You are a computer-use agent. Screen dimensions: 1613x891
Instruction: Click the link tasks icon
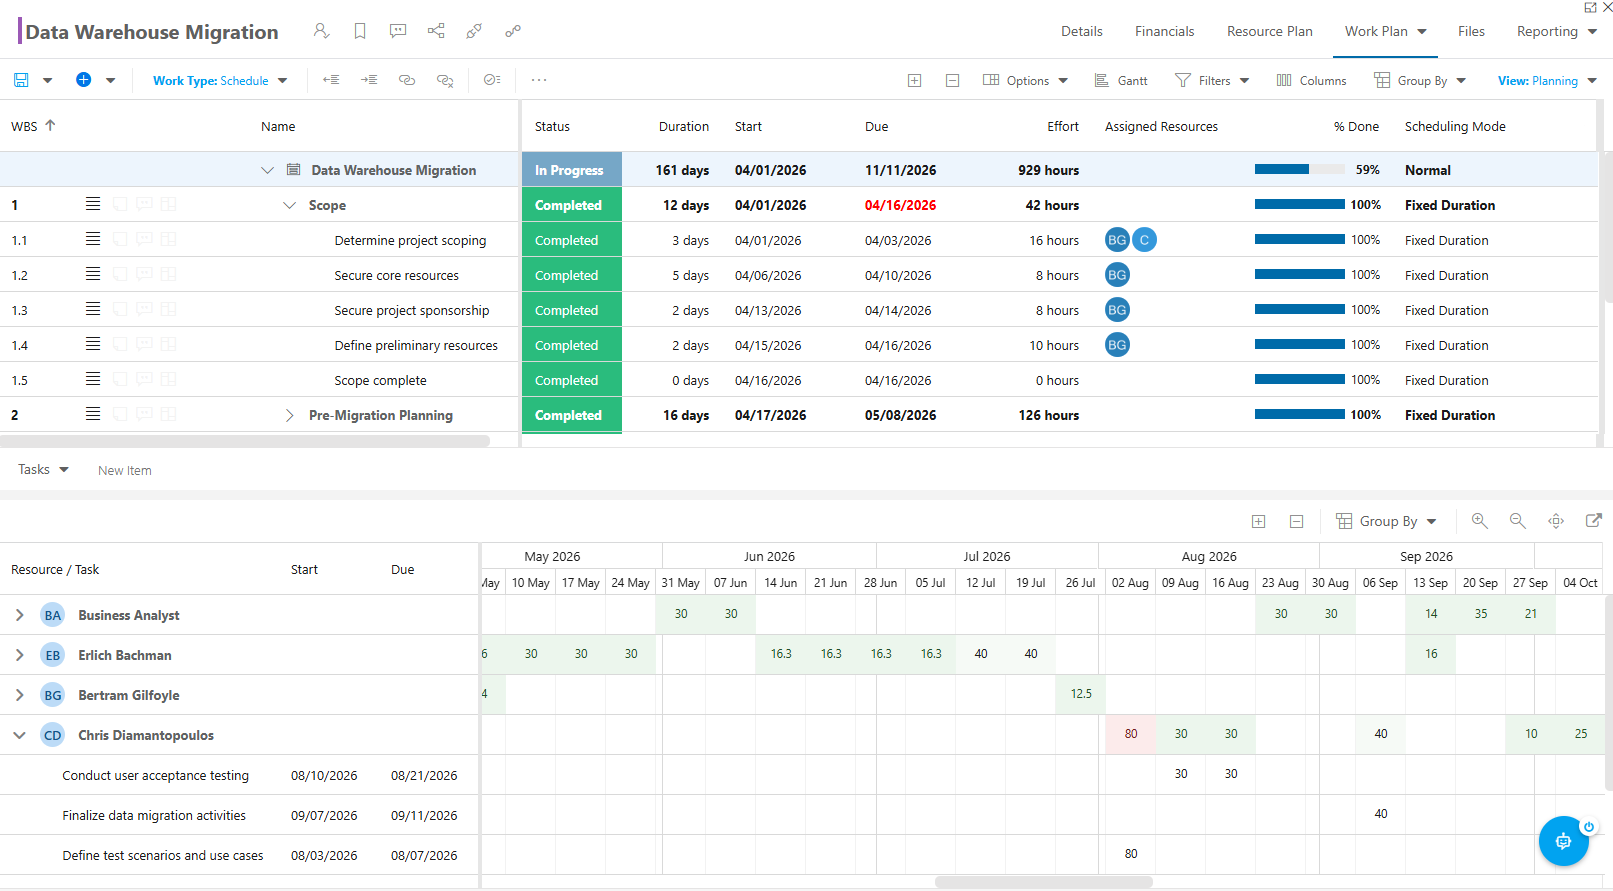pyautogui.click(x=407, y=80)
